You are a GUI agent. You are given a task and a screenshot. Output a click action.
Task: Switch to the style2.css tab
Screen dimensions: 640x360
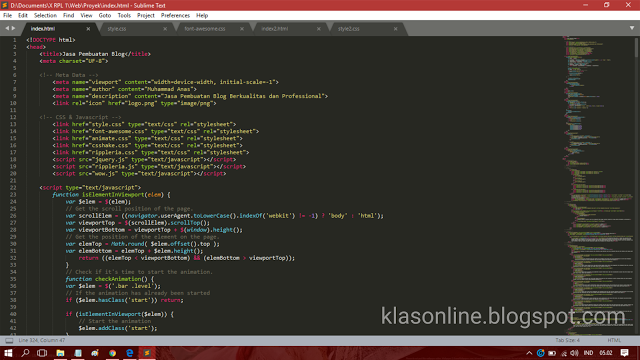(x=349, y=29)
